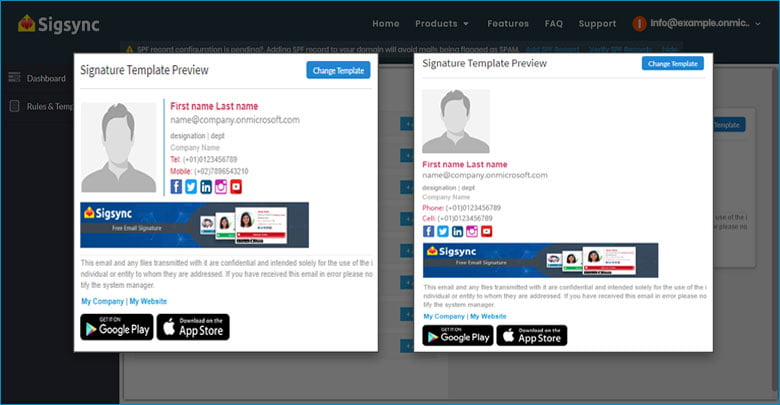Click the YouTube icon in right signature preview
Viewport: 780px width, 405px height.
tap(488, 231)
